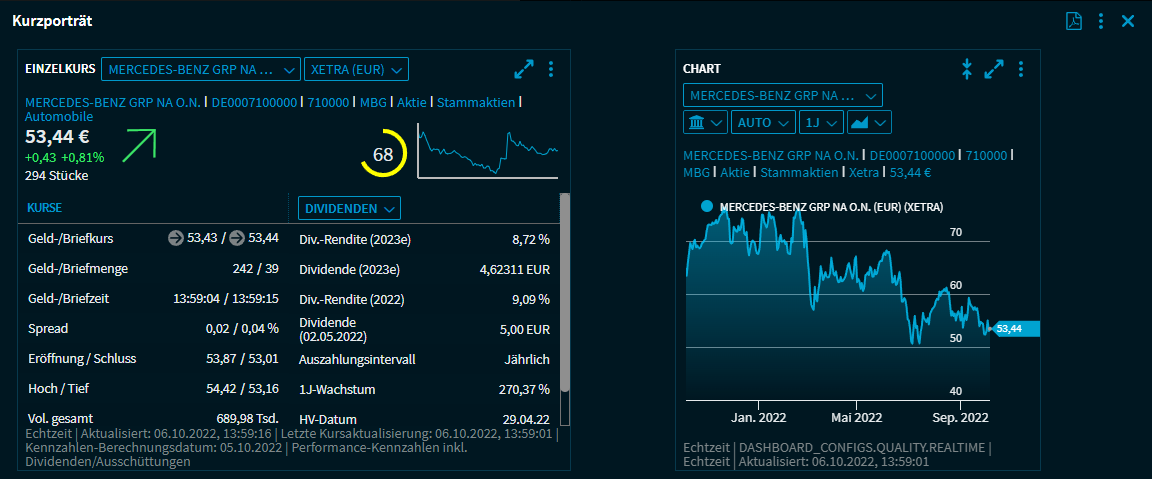This screenshot has height=479, width=1152.
Task: Open Chart panel three-dot menu
Action: point(1021,69)
